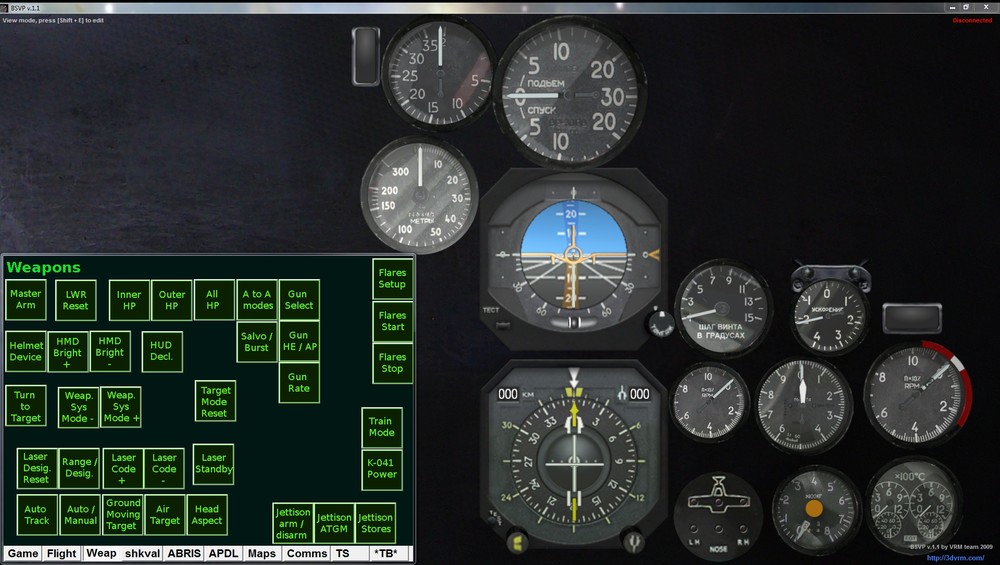Switch to the shkval tab

coord(142,554)
